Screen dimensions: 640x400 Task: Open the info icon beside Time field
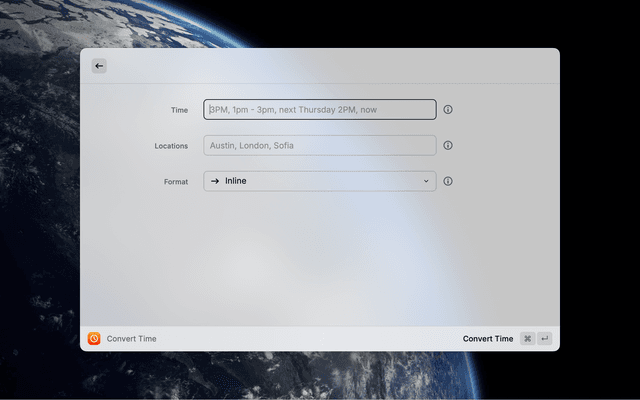[x=448, y=109]
